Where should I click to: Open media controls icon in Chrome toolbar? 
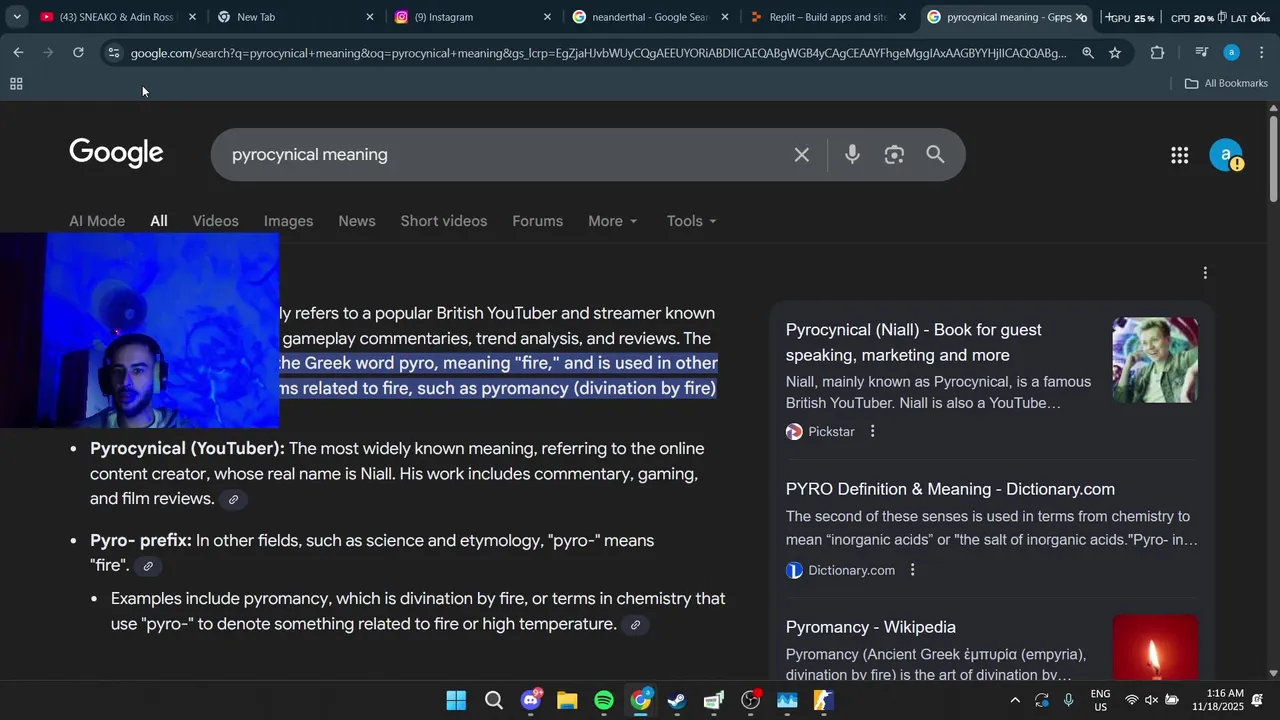pos(1201,53)
